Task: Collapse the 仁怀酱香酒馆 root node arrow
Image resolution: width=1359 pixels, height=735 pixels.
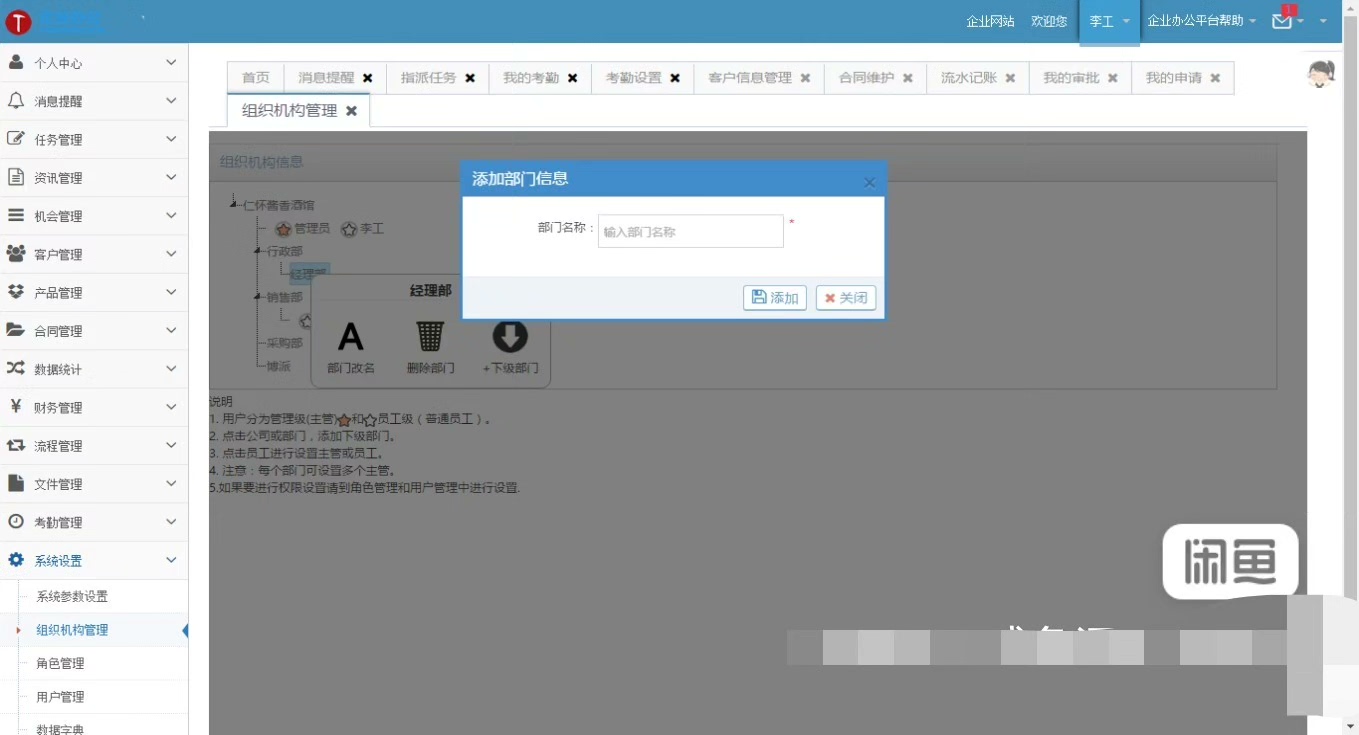Action: 234,205
